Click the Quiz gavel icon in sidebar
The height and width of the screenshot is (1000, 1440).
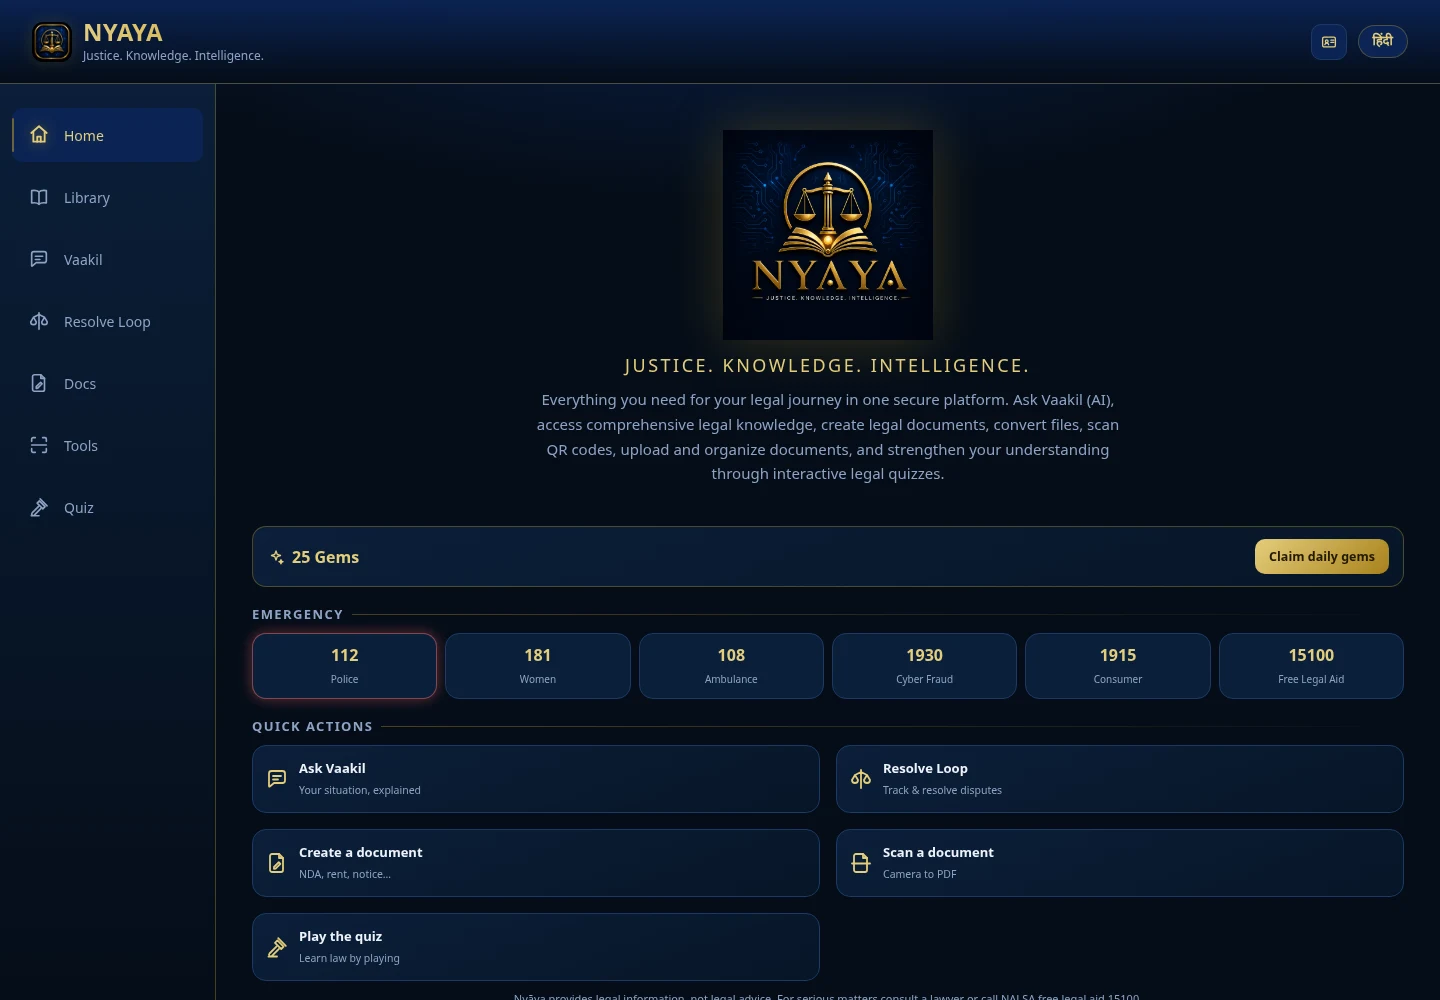pos(39,507)
